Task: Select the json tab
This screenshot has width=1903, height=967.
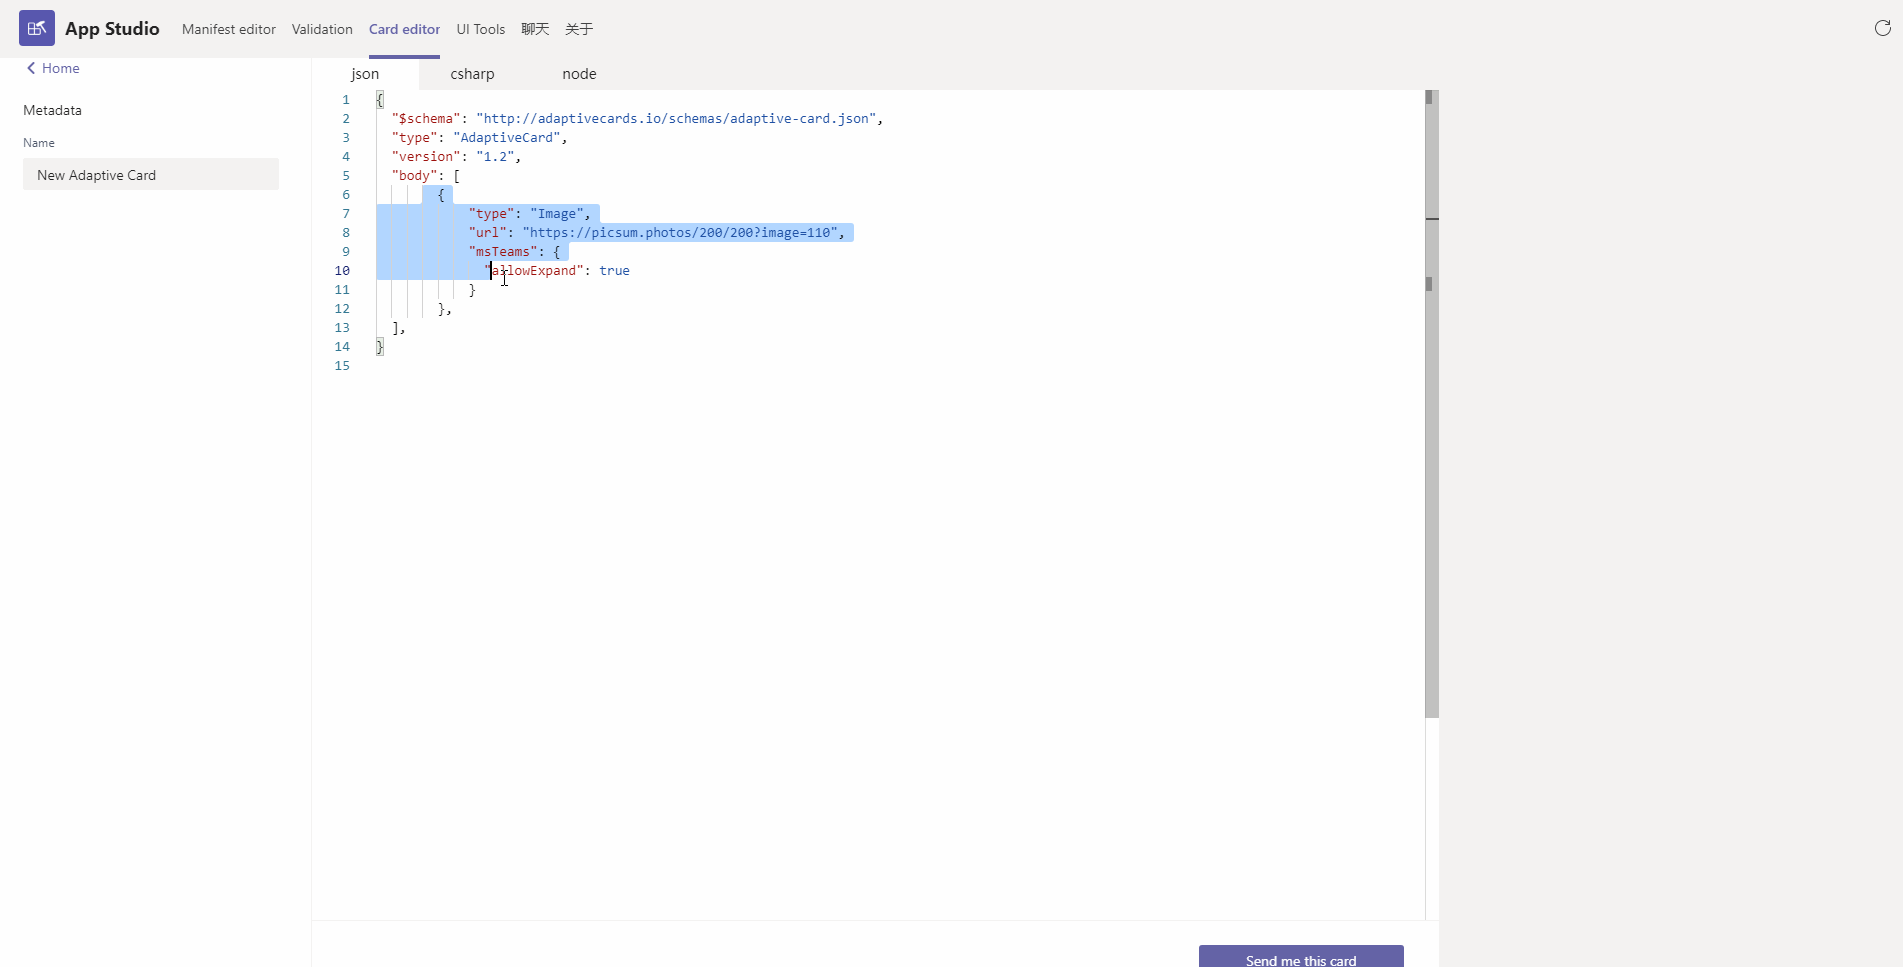Action: click(365, 73)
